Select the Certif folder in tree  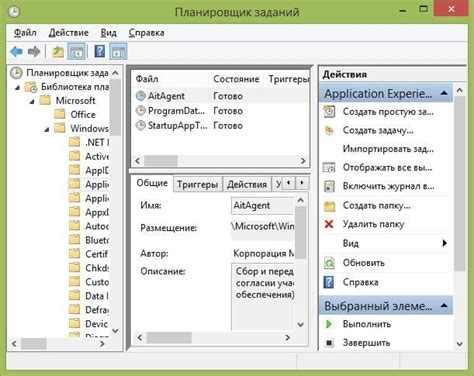(89, 254)
